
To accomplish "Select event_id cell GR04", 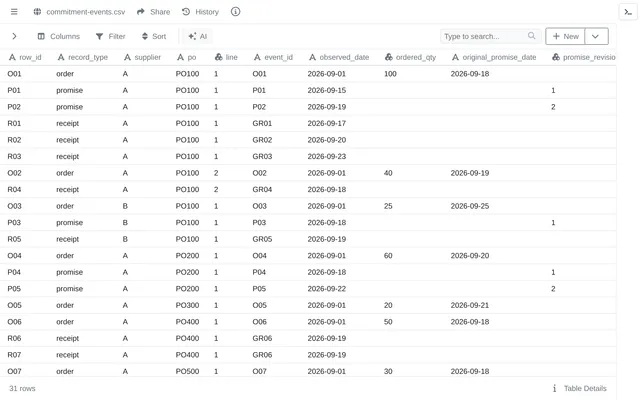I will (262, 189).
